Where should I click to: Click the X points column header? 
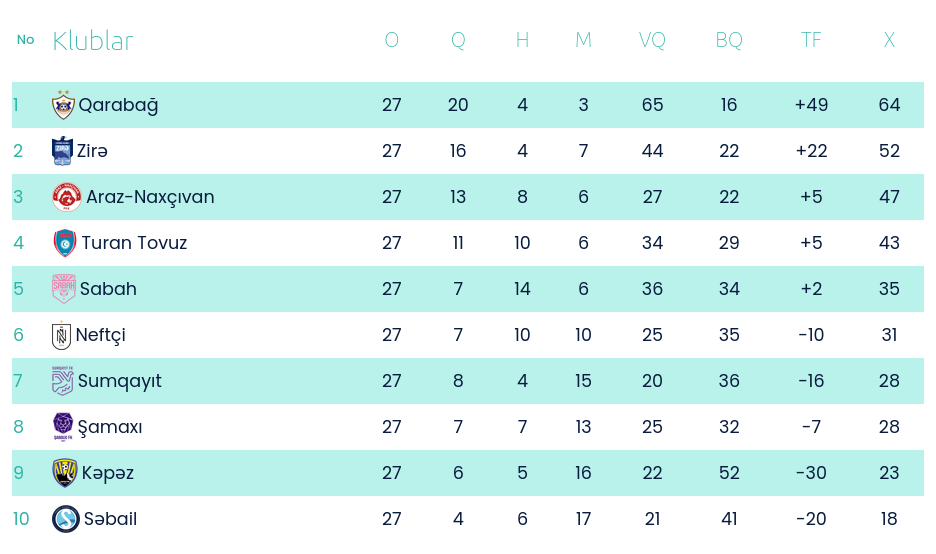tap(889, 41)
